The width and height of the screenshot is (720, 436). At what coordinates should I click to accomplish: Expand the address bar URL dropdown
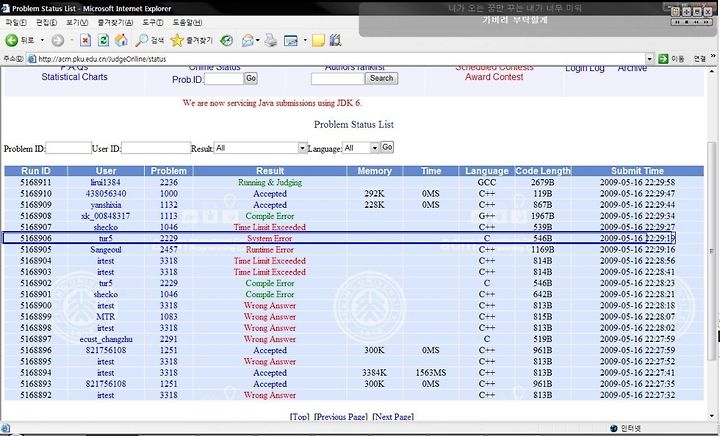(649, 59)
